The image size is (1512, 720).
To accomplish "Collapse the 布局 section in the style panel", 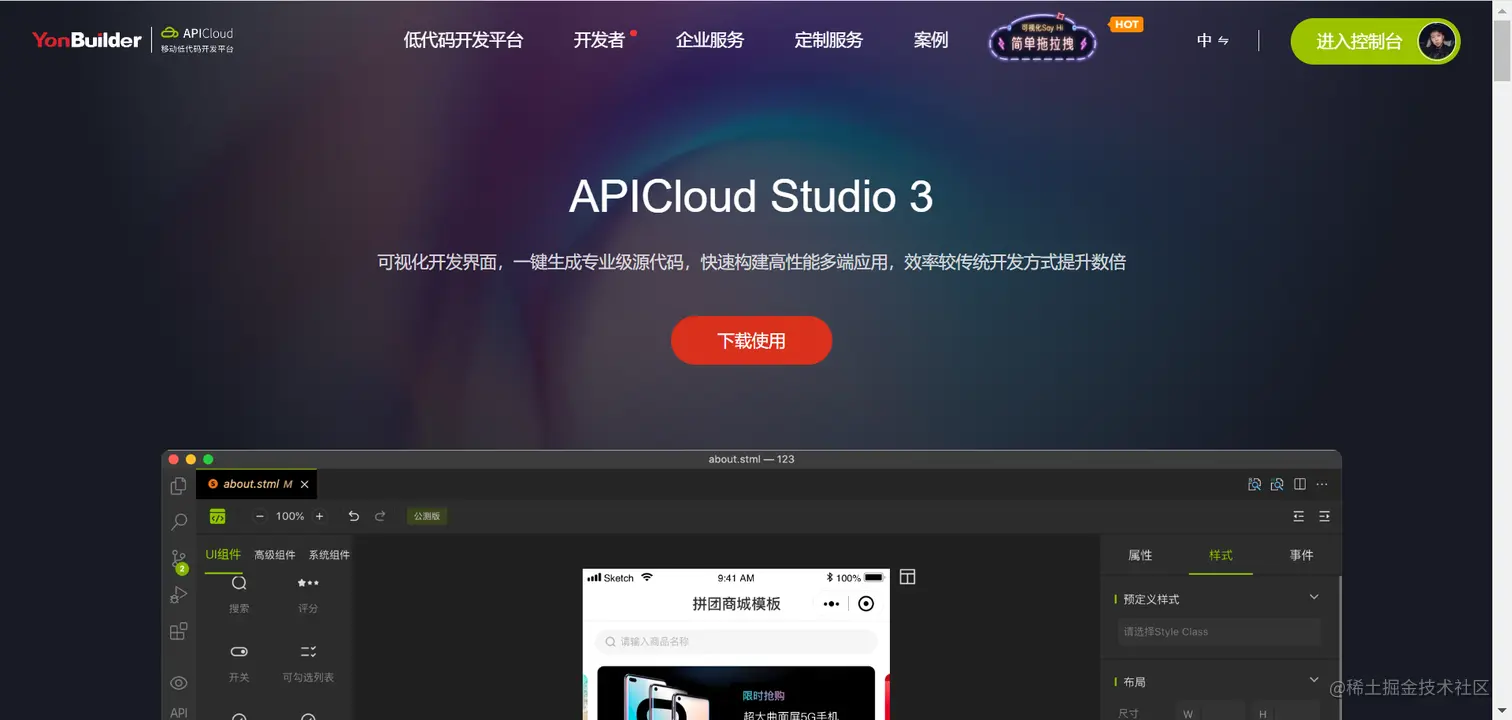I will pyautogui.click(x=1314, y=681).
